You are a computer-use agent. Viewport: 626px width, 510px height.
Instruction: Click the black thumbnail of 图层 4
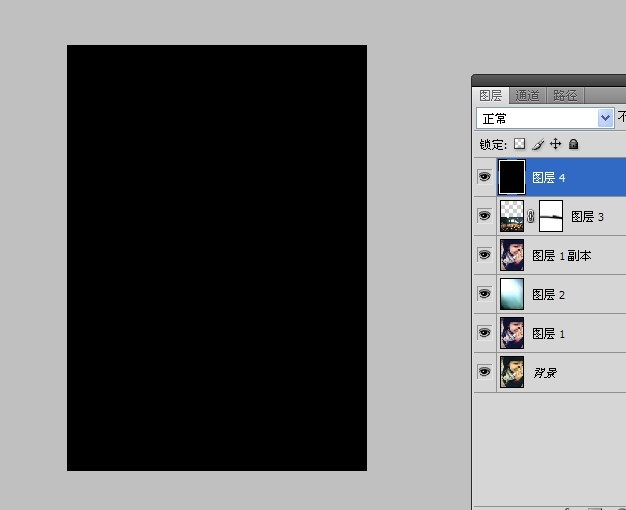coord(512,177)
